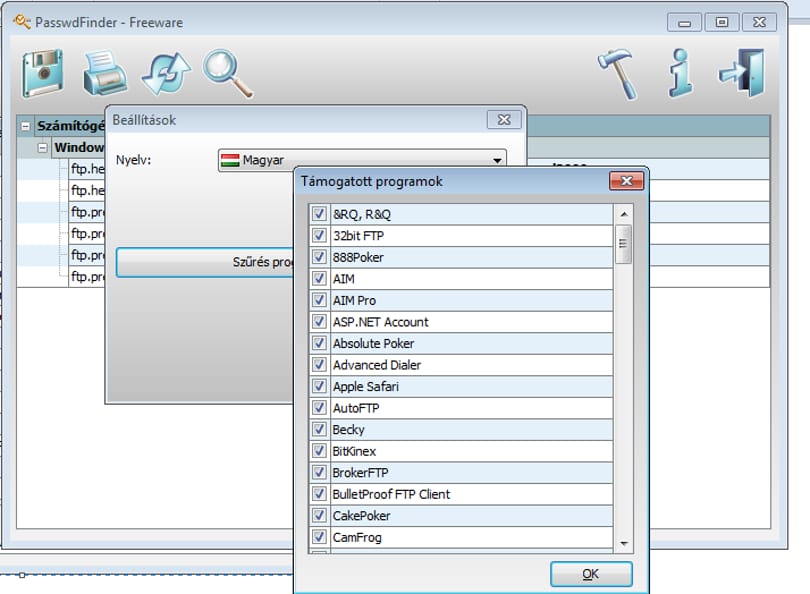810x594 pixels.
Task: Click the exit door icon
Action: point(742,73)
